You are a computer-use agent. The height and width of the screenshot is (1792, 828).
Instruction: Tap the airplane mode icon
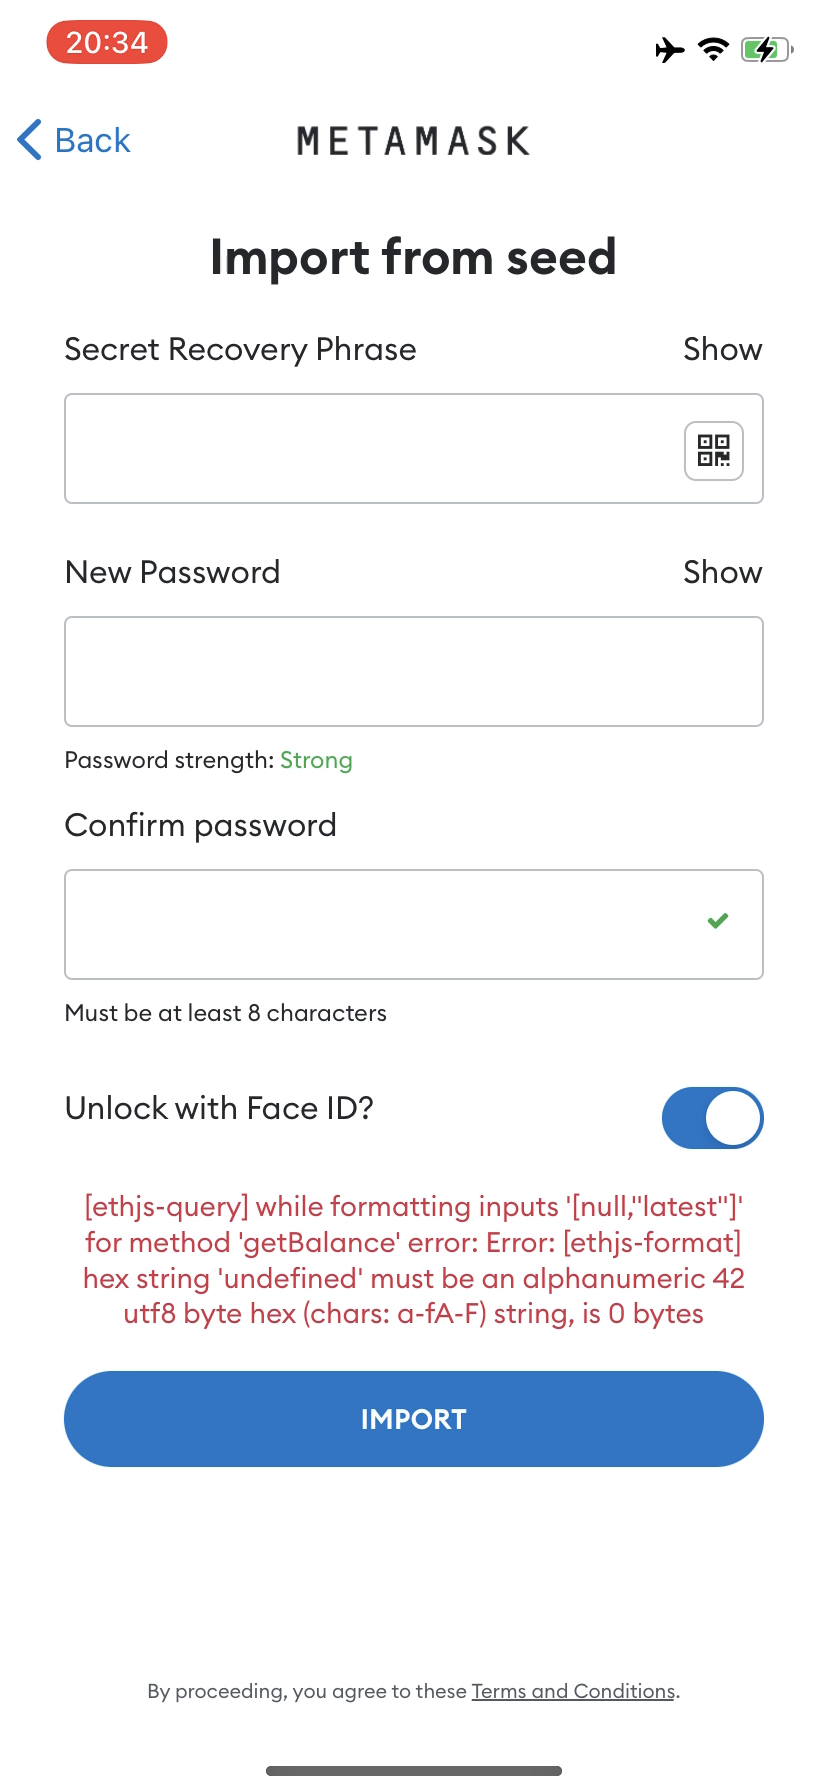(x=668, y=49)
